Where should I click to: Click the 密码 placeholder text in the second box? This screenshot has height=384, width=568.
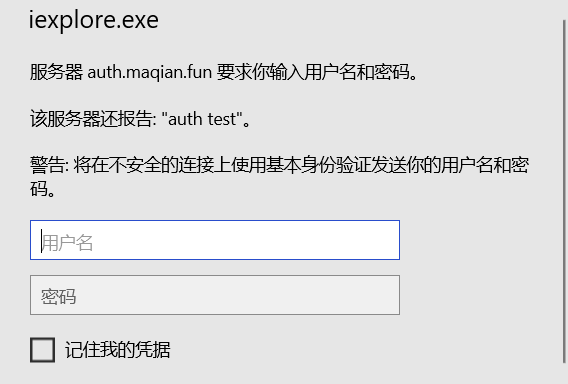click(58, 297)
